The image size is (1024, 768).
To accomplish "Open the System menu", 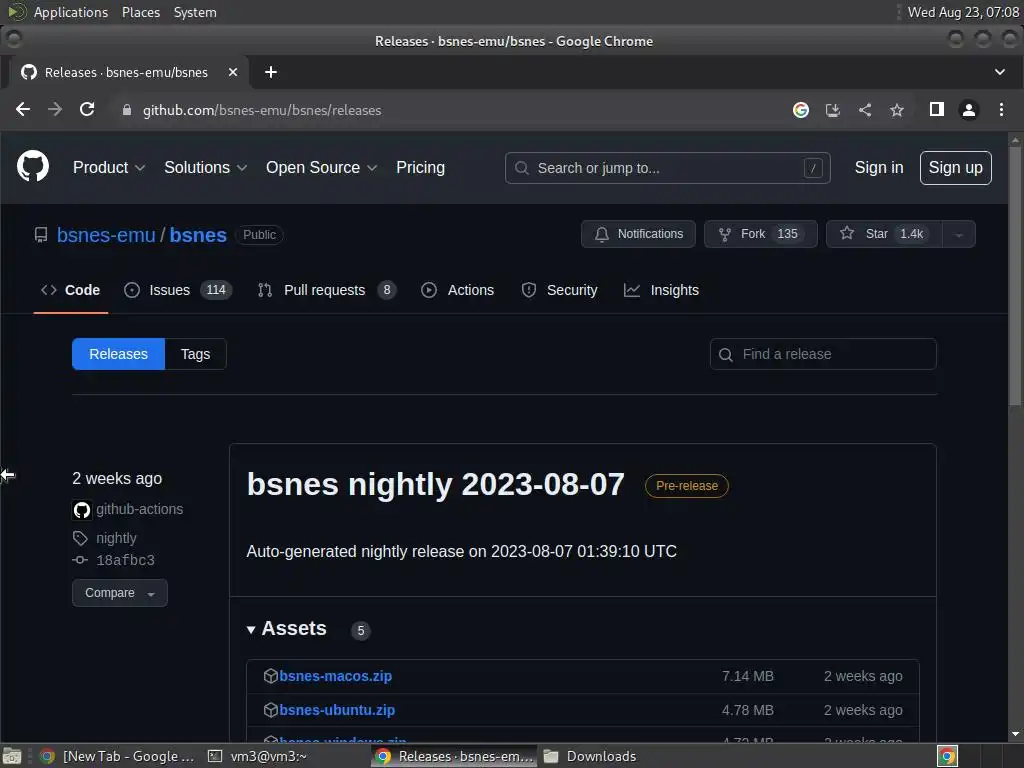I will pyautogui.click(x=195, y=12).
